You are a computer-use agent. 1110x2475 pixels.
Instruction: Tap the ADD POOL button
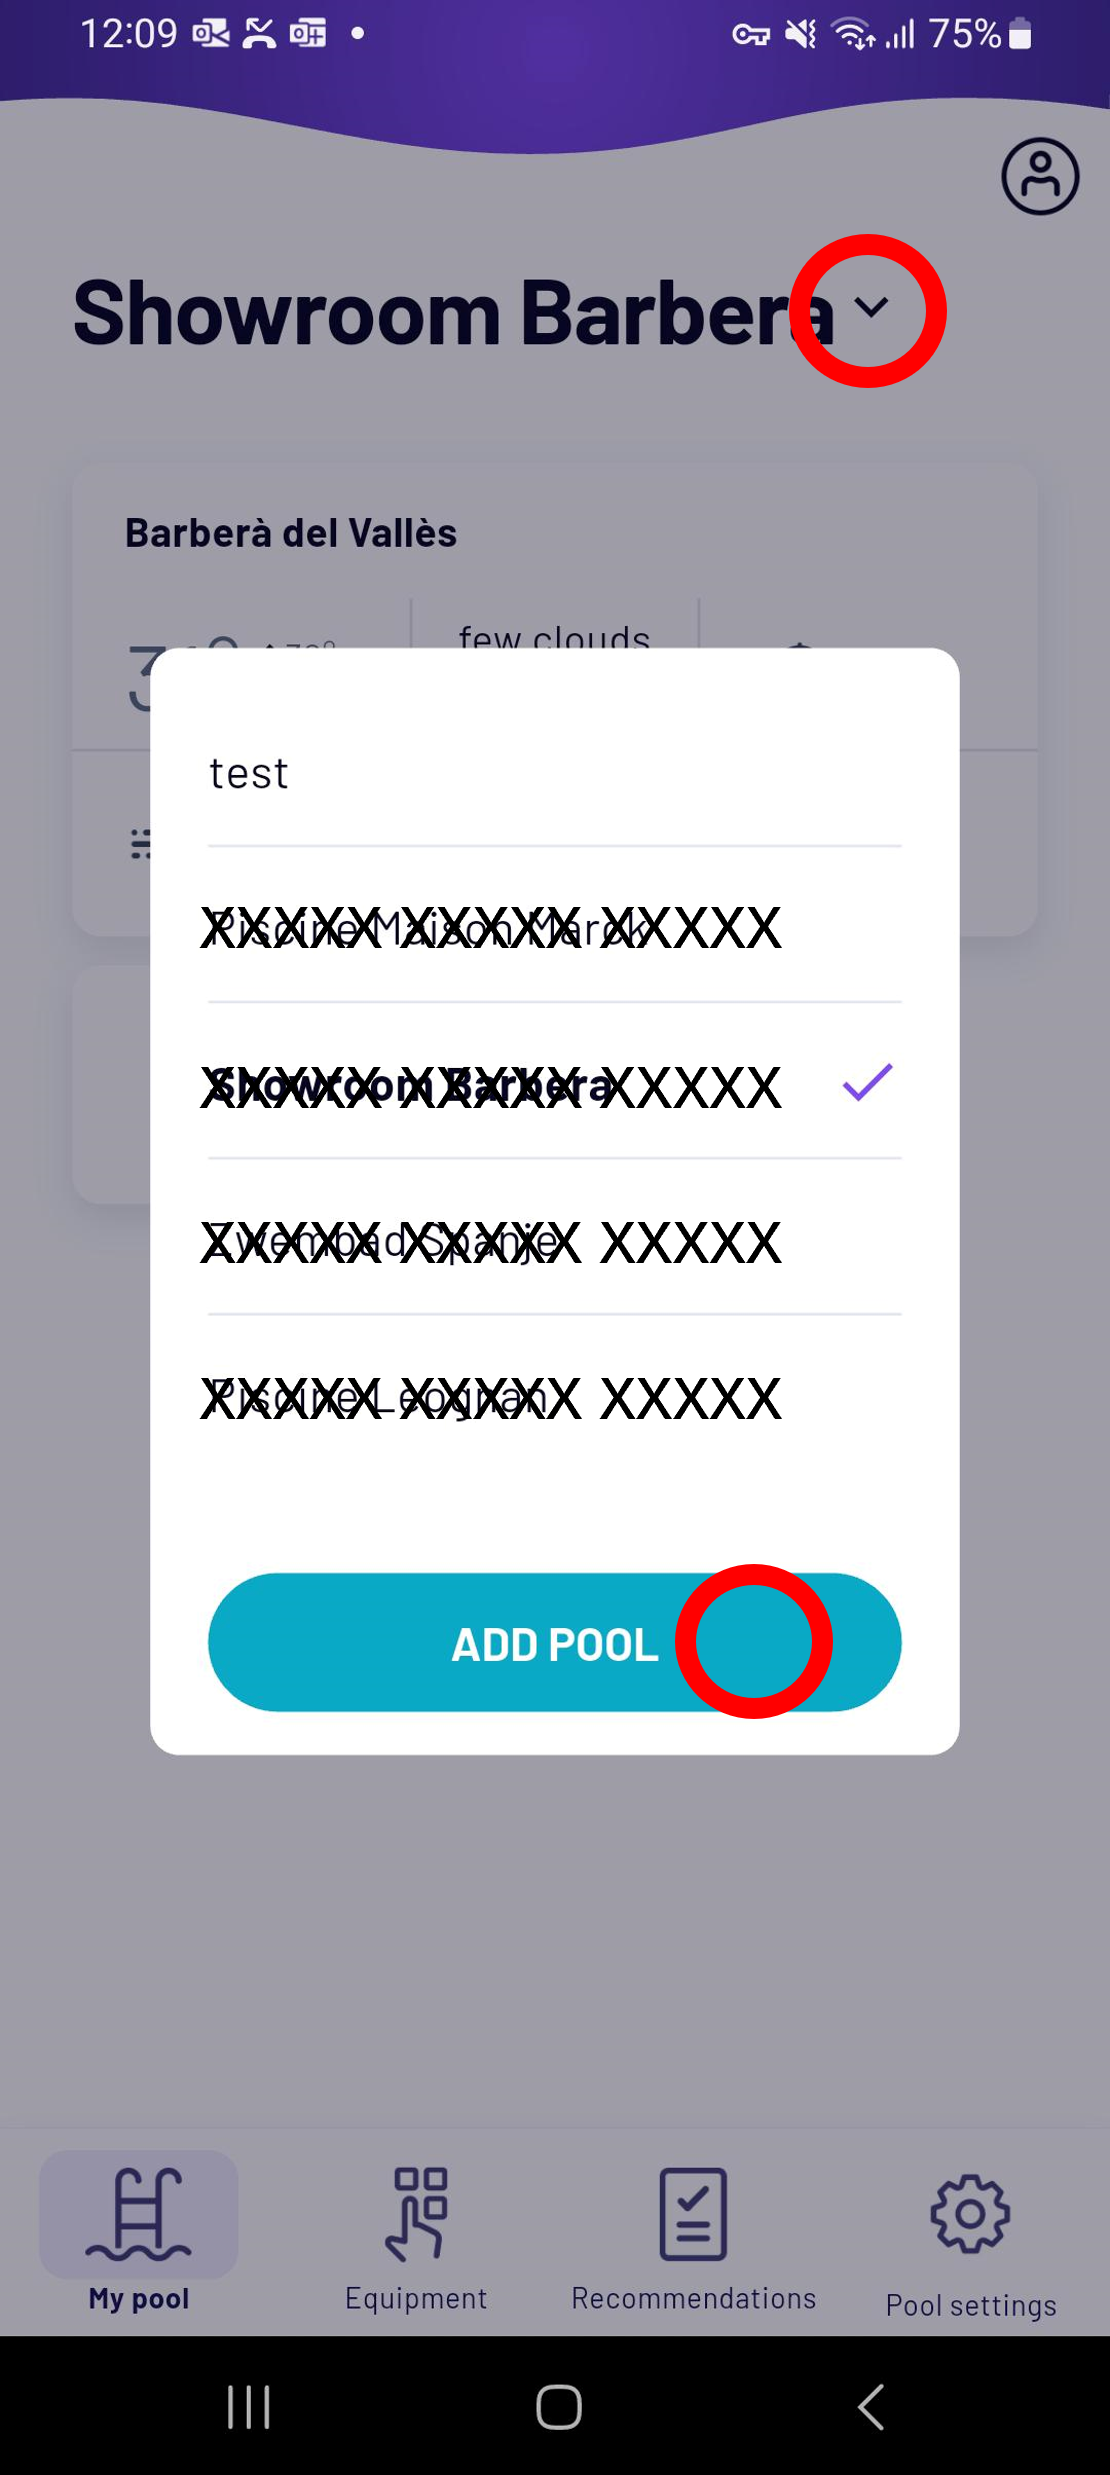tap(554, 1642)
